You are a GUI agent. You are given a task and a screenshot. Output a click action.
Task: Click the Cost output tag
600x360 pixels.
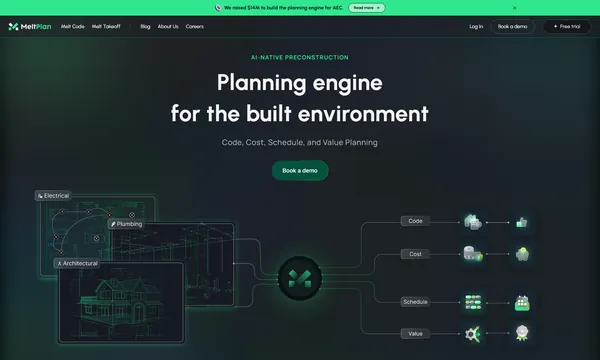415,254
